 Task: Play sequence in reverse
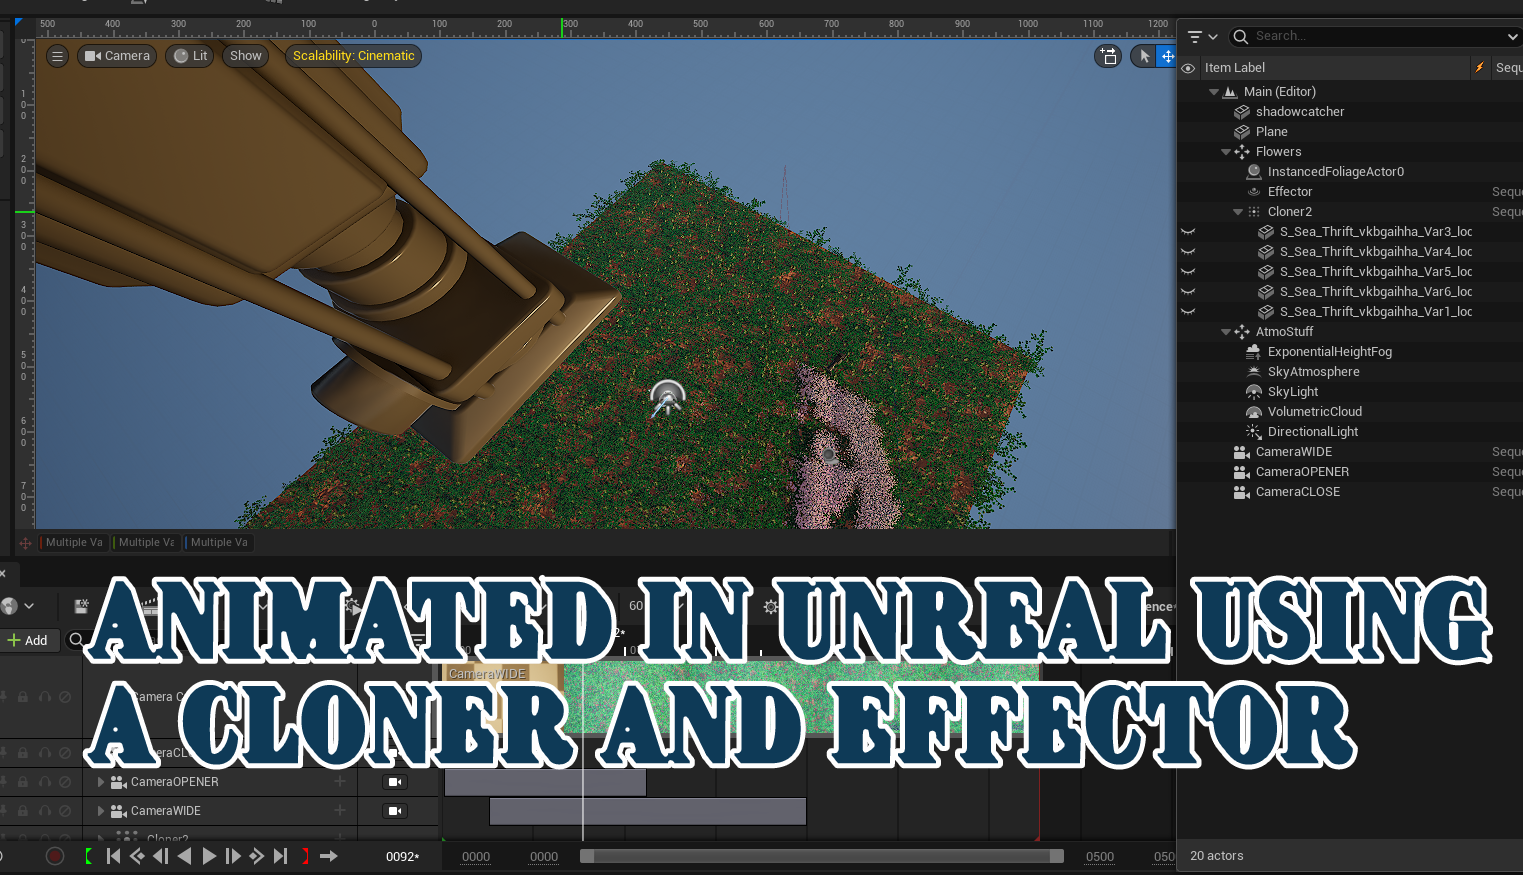184,856
